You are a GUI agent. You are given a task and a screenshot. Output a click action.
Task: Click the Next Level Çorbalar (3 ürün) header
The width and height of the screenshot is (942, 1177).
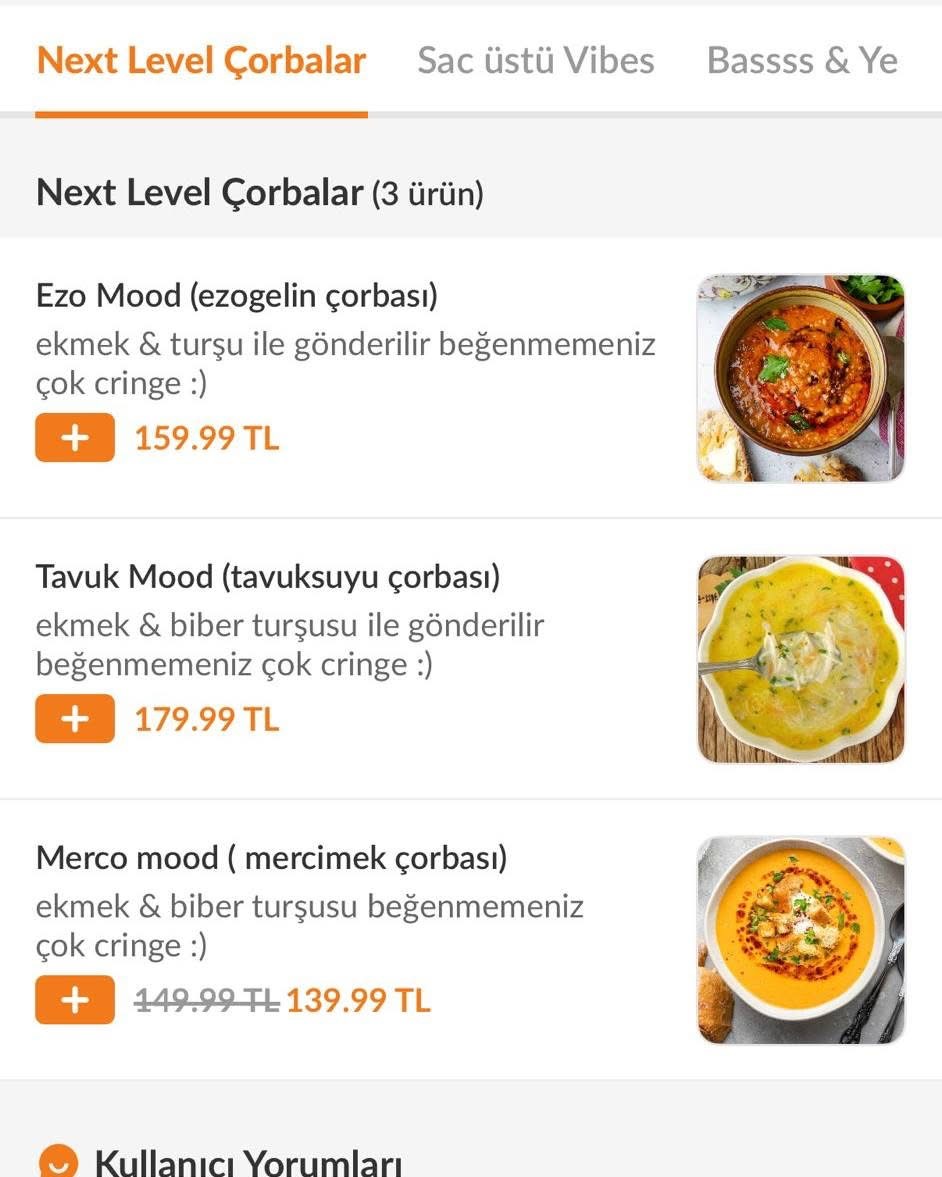(x=259, y=193)
